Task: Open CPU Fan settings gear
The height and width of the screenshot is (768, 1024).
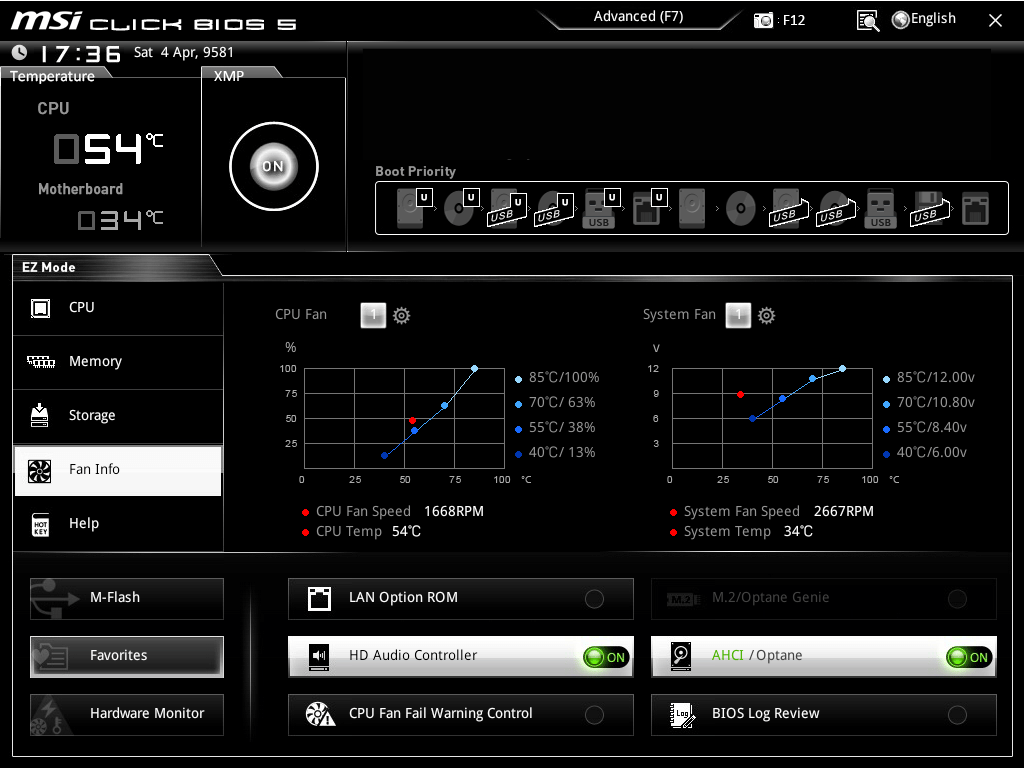Action: coord(401,315)
